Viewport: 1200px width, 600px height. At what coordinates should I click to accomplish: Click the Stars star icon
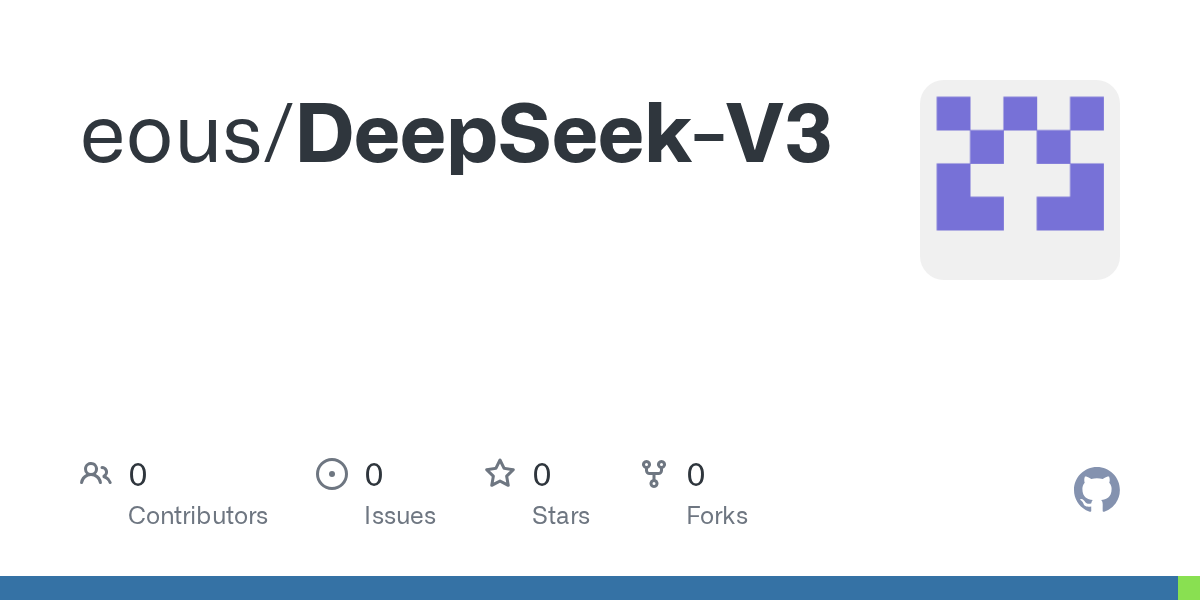(x=499, y=474)
